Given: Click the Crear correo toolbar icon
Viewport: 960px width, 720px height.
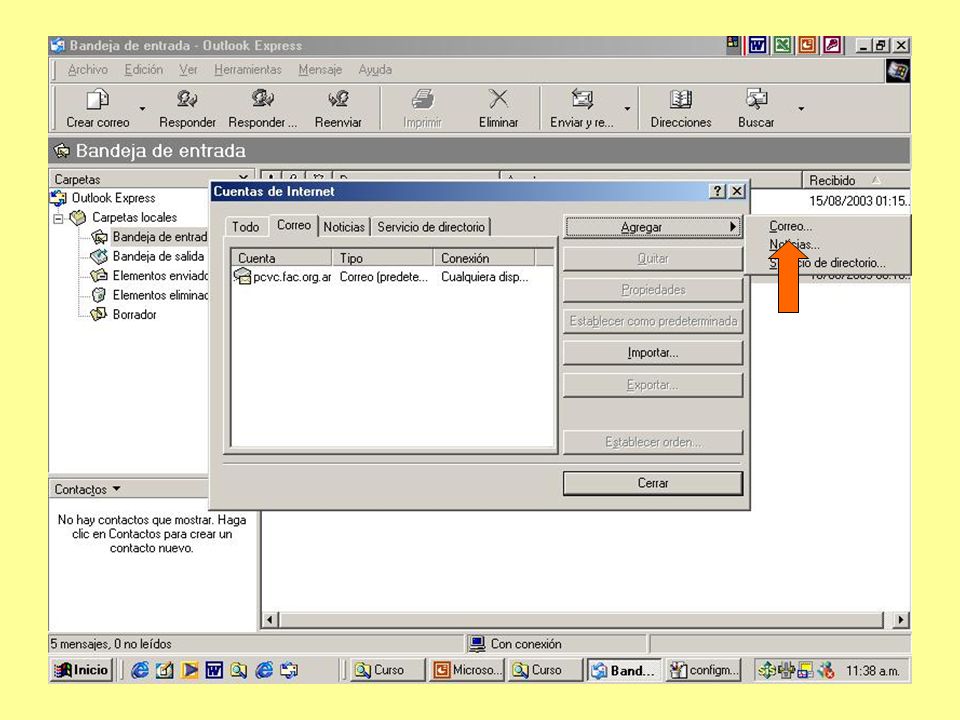Looking at the screenshot, I should click(97, 99).
